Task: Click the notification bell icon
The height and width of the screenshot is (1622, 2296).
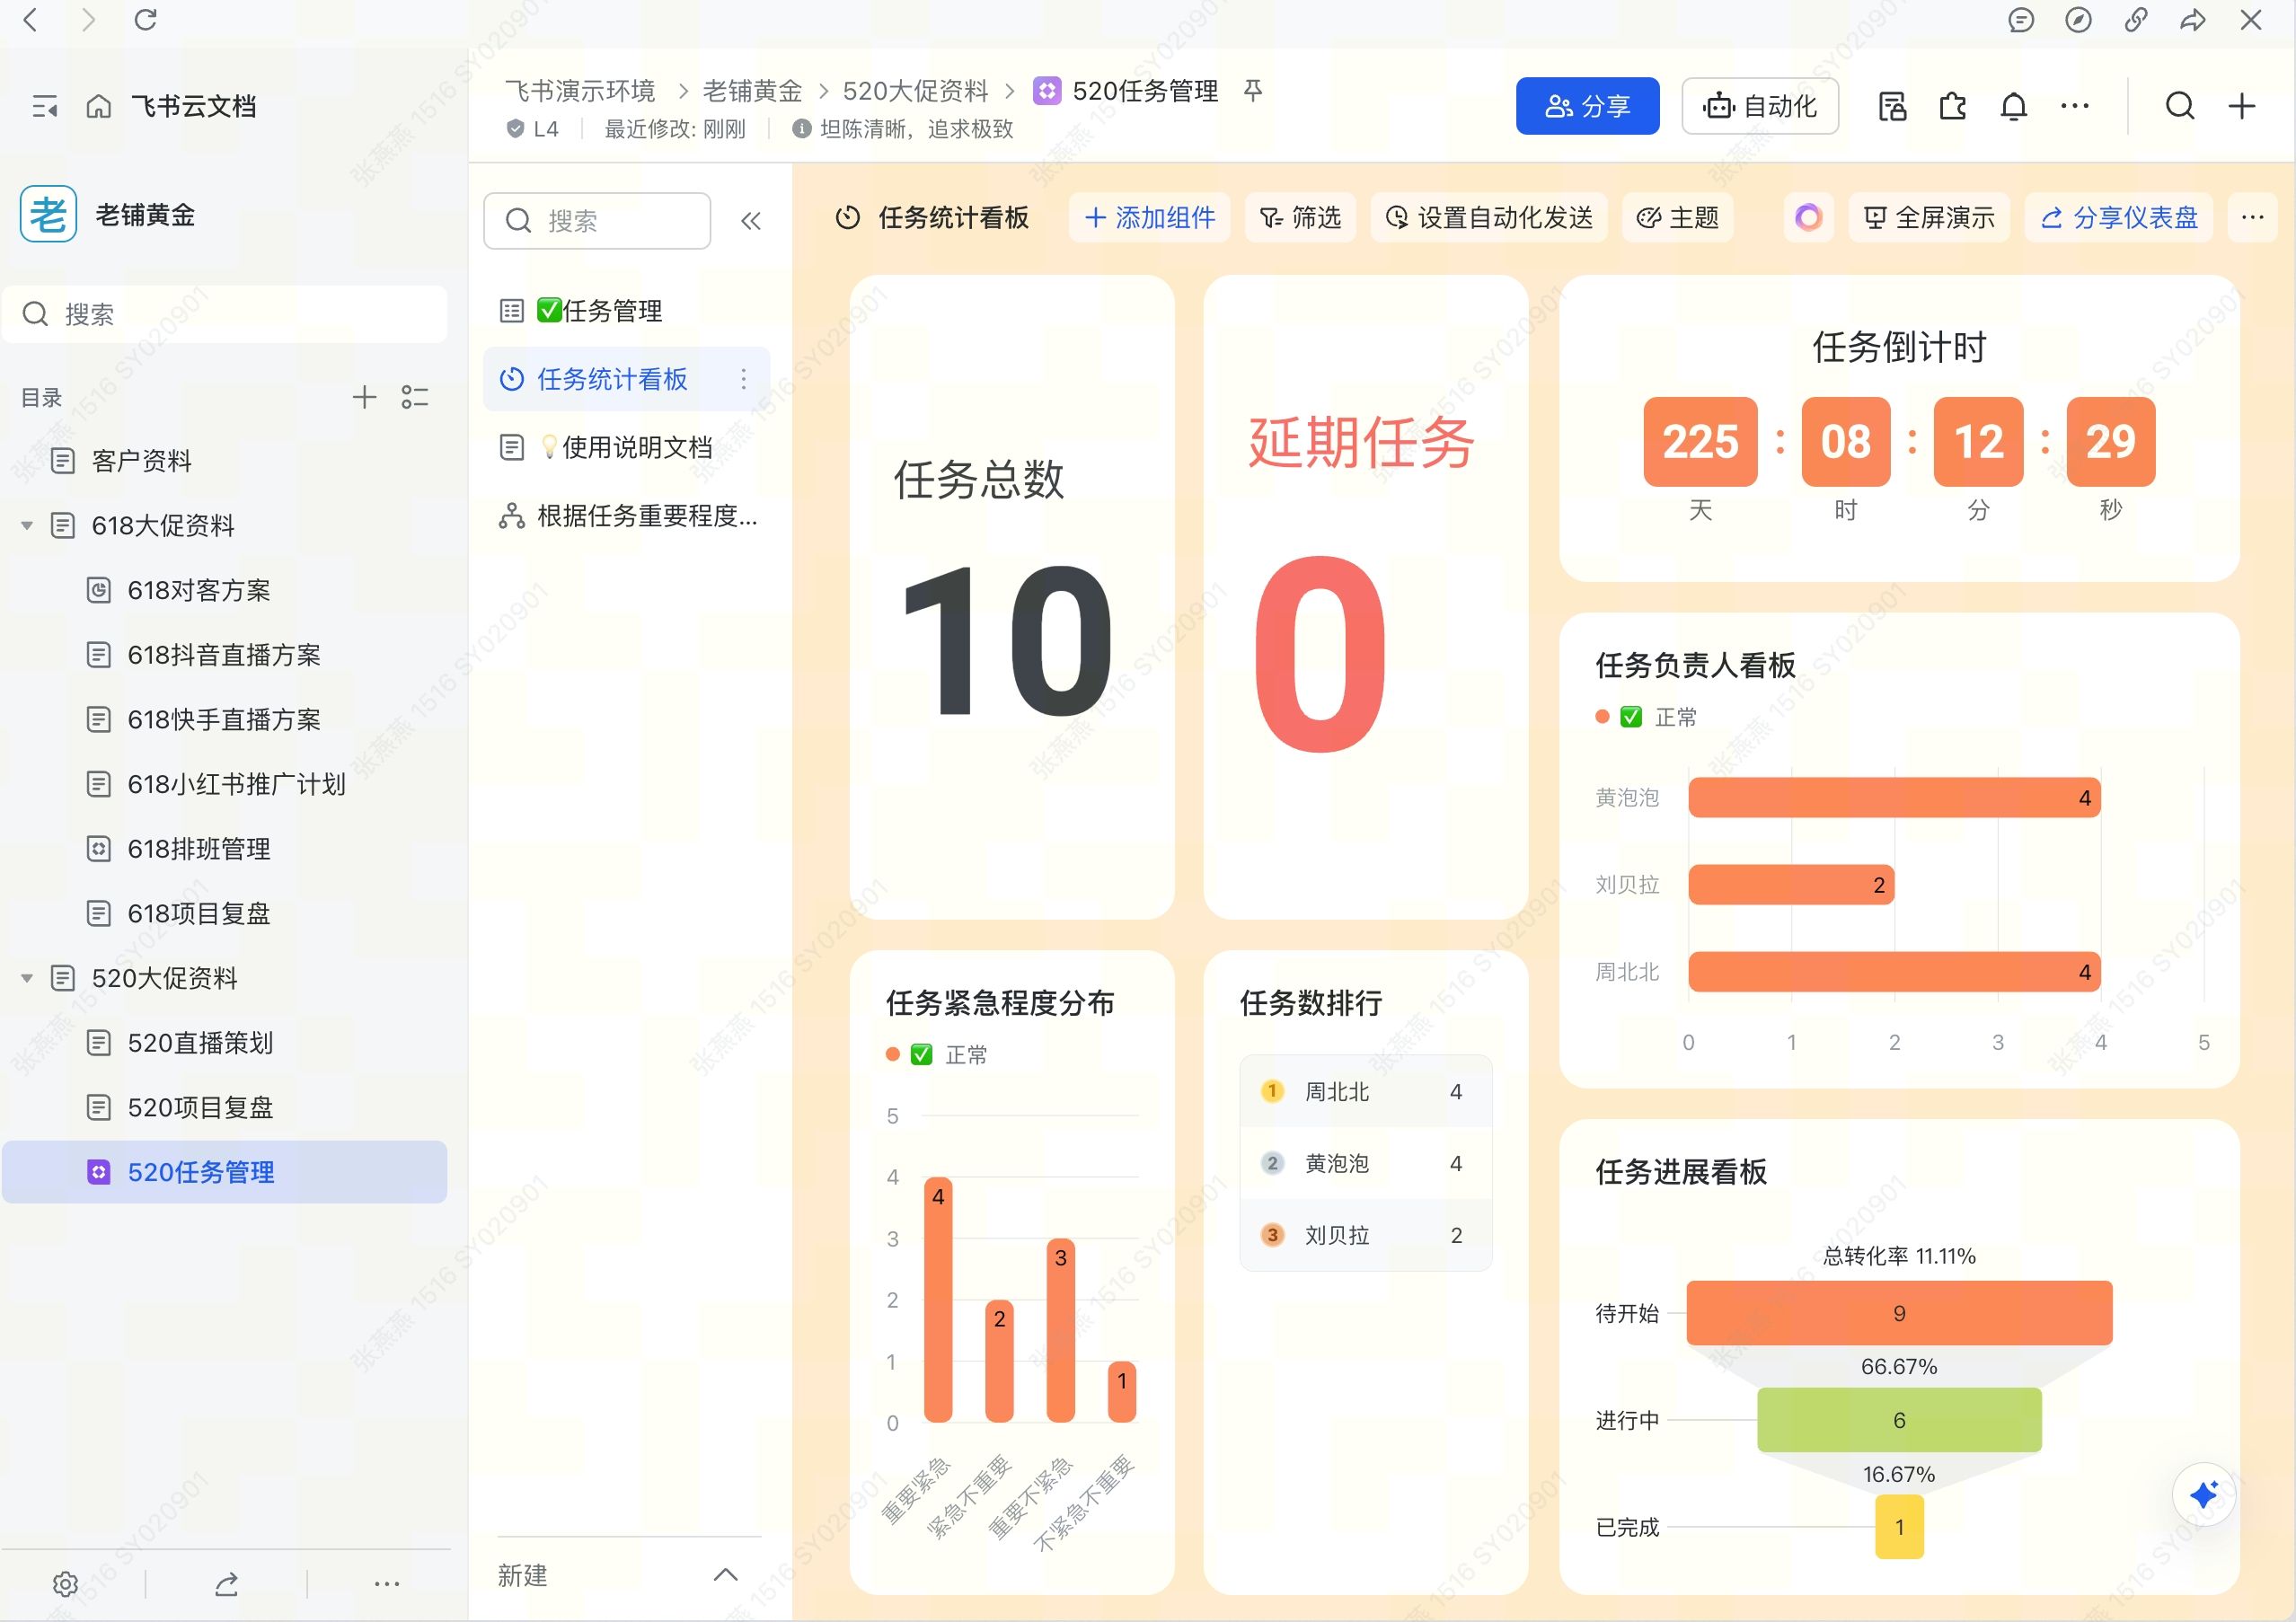Action: pyautogui.click(x=2013, y=106)
